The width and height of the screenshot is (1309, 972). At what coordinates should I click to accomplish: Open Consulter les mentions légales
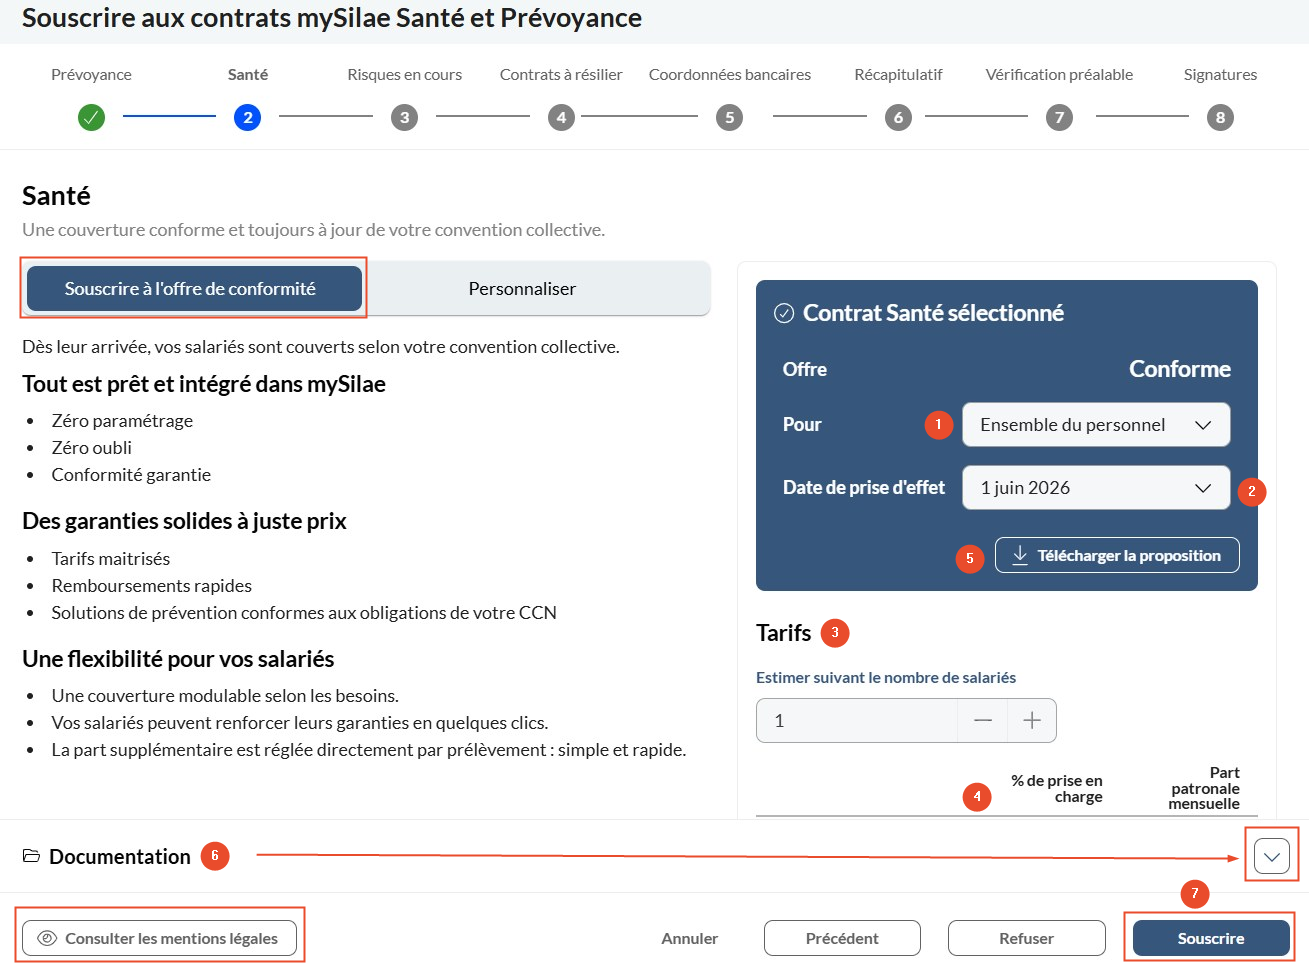(160, 938)
